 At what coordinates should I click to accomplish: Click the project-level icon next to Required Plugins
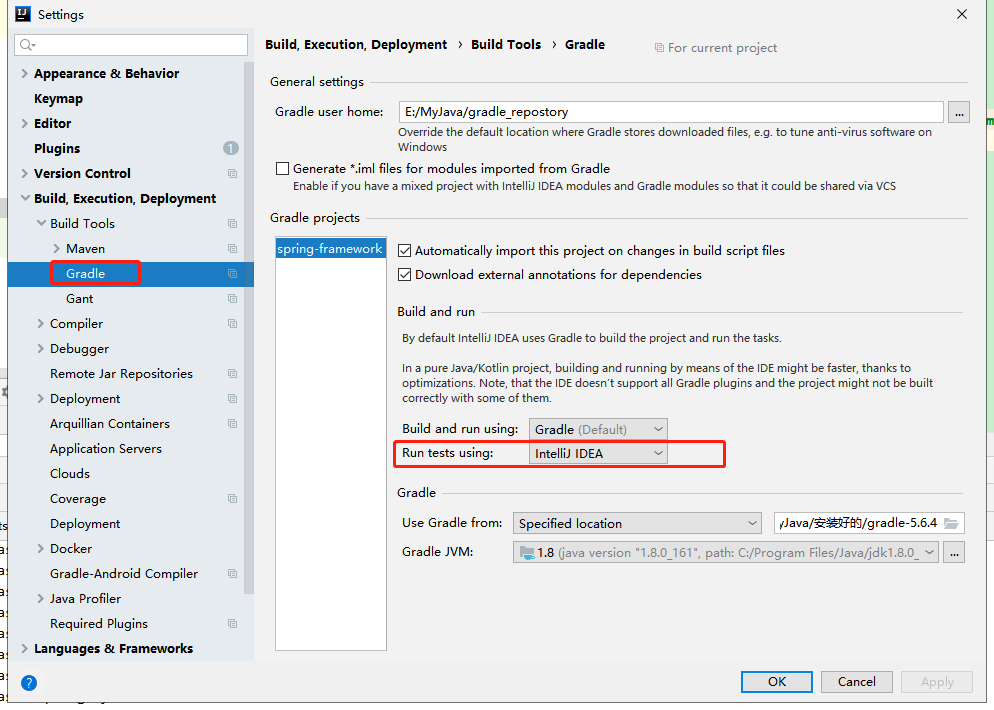point(233,624)
